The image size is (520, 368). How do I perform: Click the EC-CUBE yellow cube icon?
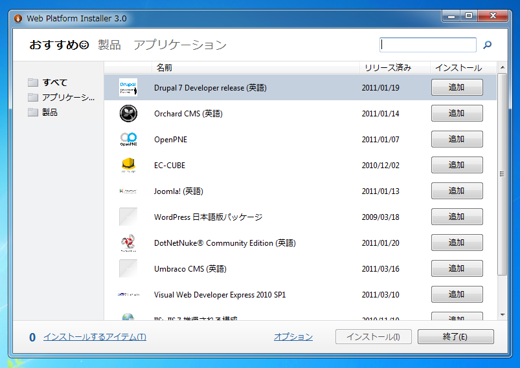[128, 165]
